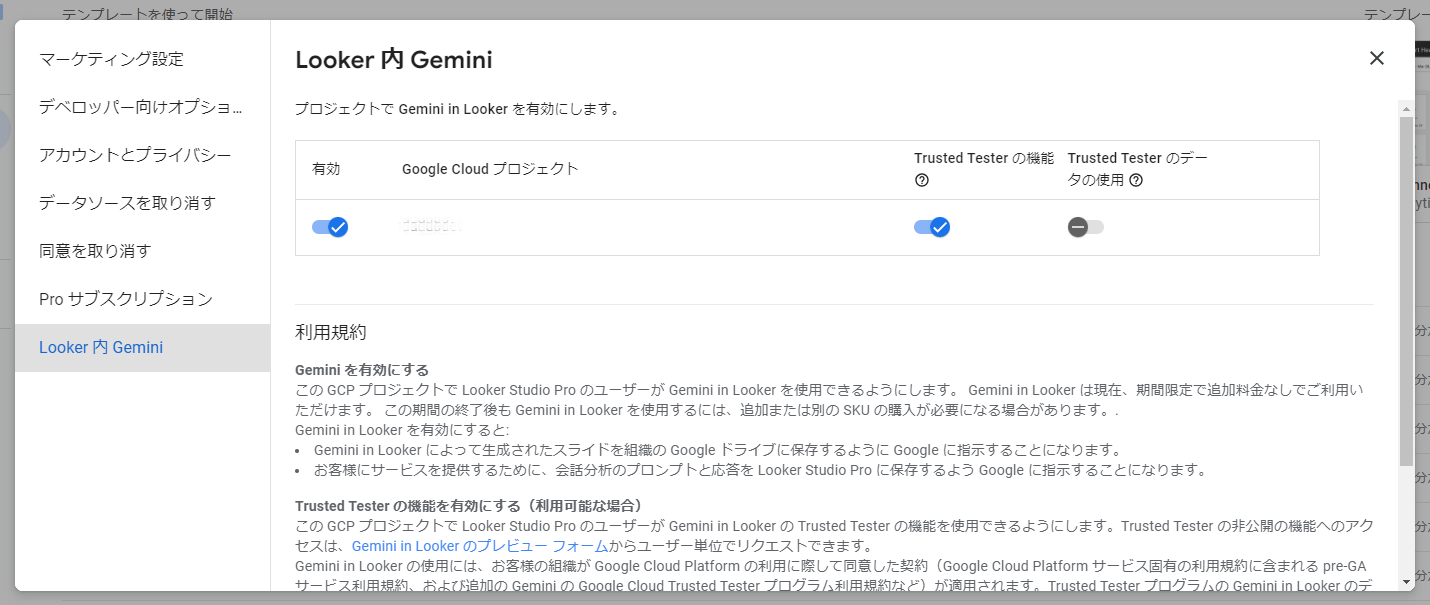This screenshot has width=1430, height=605.
Task: Select Looker 内 Gemini sidebar item
Action: (x=101, y=347)
